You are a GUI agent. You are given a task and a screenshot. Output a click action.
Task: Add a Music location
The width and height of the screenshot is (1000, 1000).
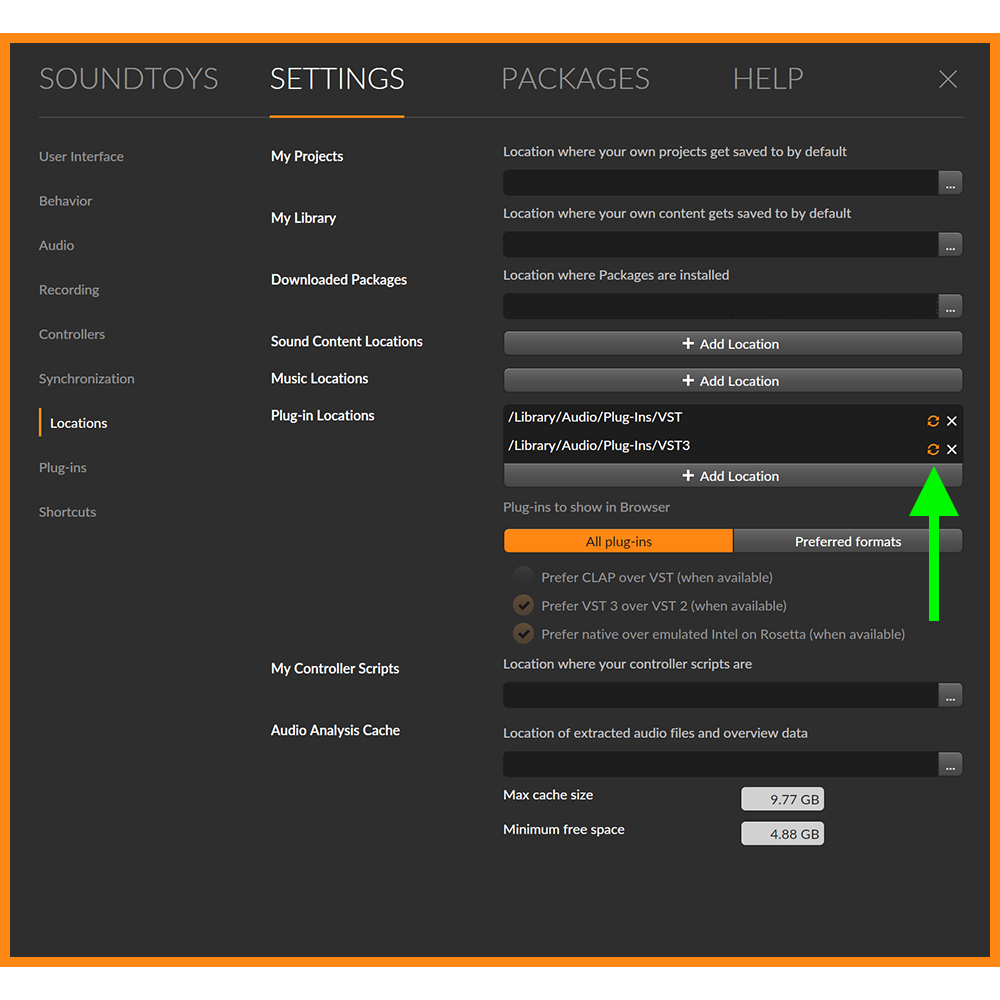pyautogui.click(x=733, y=381)
